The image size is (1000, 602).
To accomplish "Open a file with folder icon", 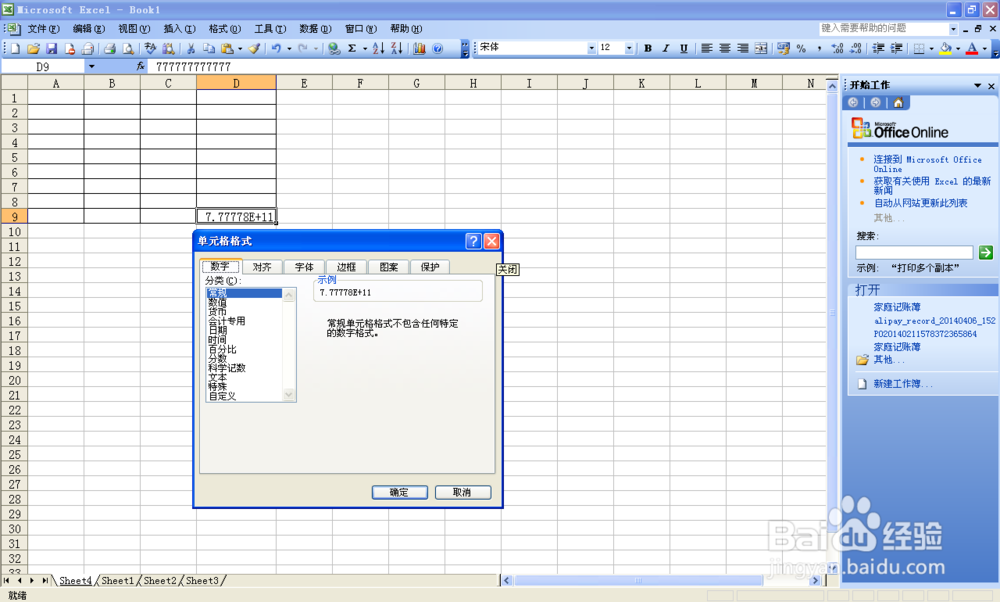I will (x=34, y=48).
